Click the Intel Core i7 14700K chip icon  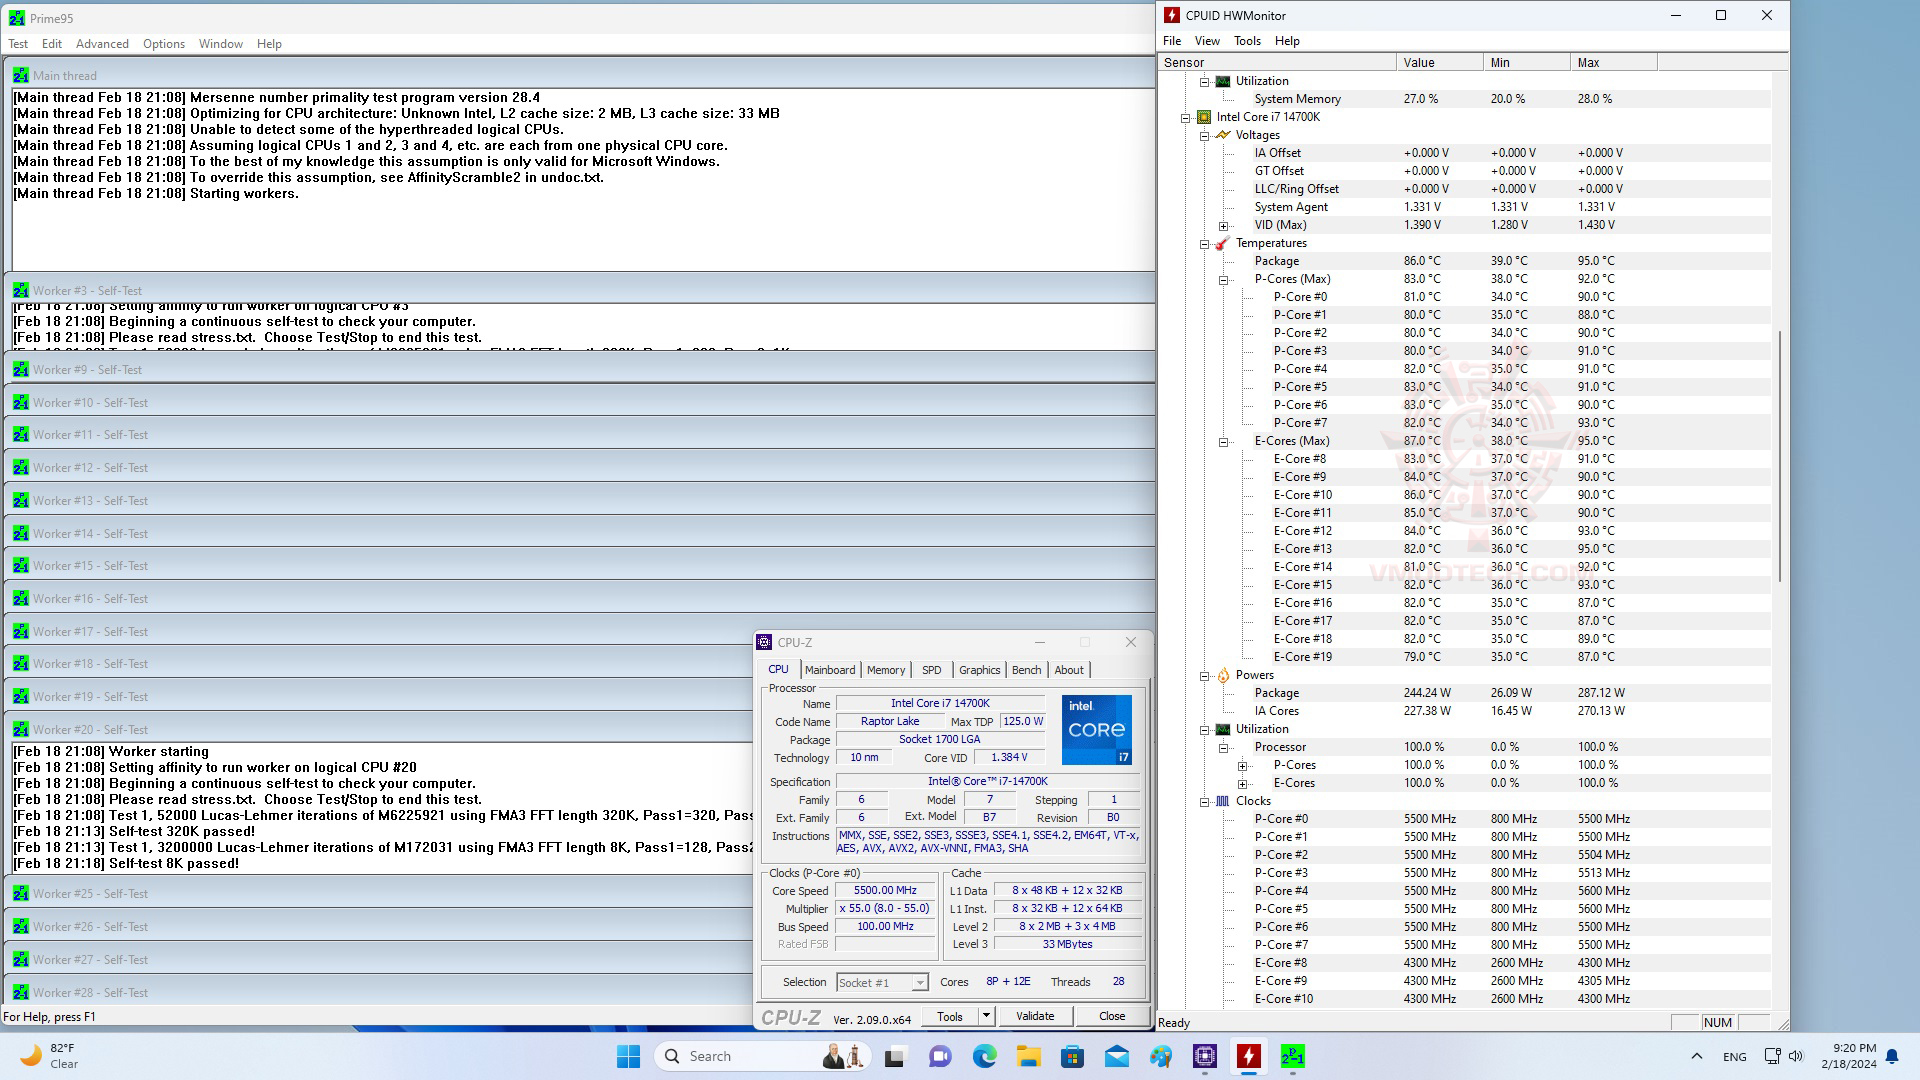pos(1204,118)
